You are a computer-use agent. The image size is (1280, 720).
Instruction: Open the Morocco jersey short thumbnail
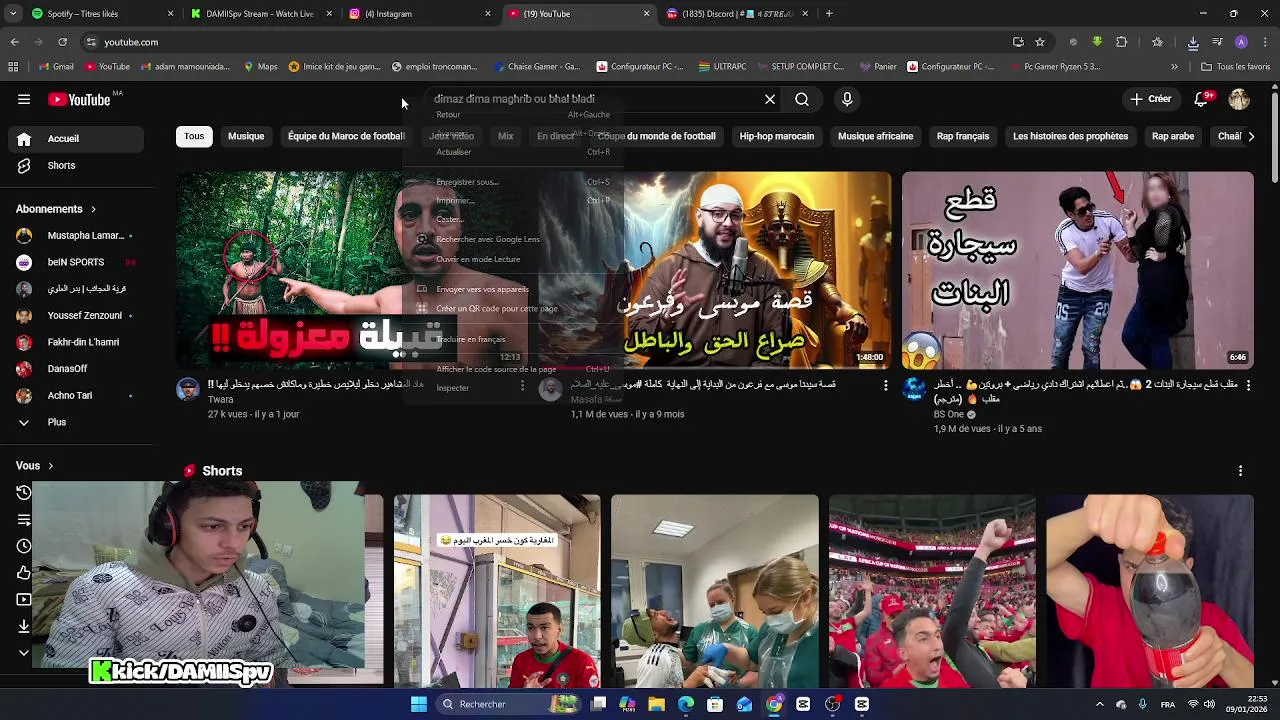point(497,591)
